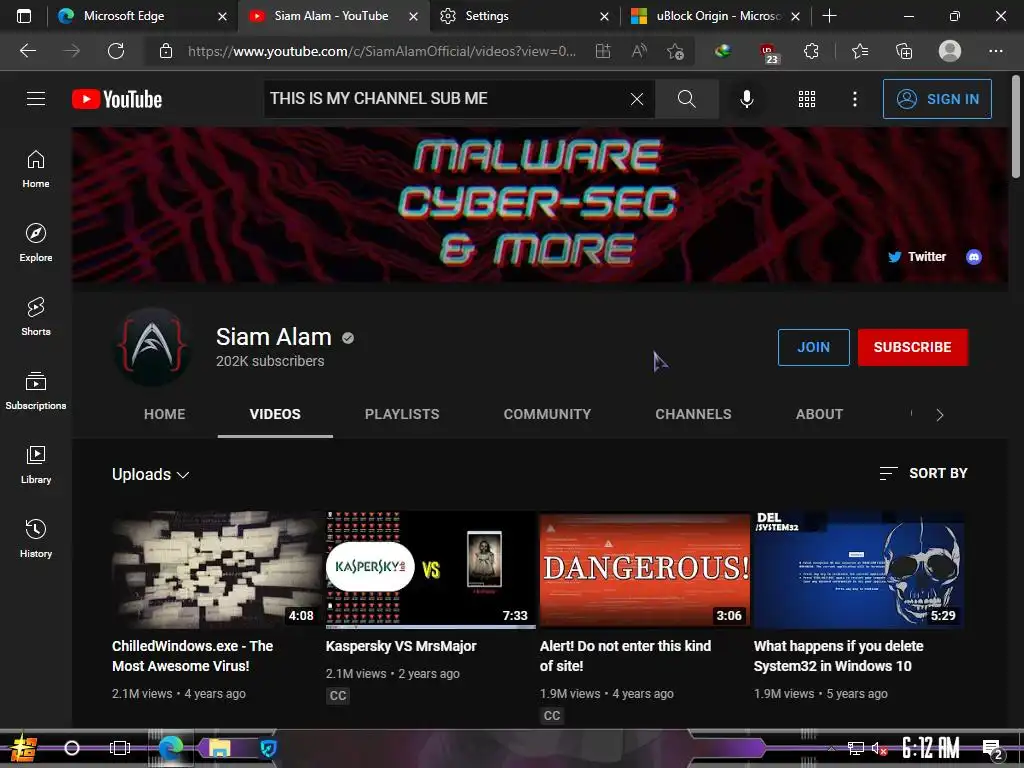The height and width of the screenshot is (768, 1024).
Task: Open 'delete System32' video title
Action: pos(839,656)
